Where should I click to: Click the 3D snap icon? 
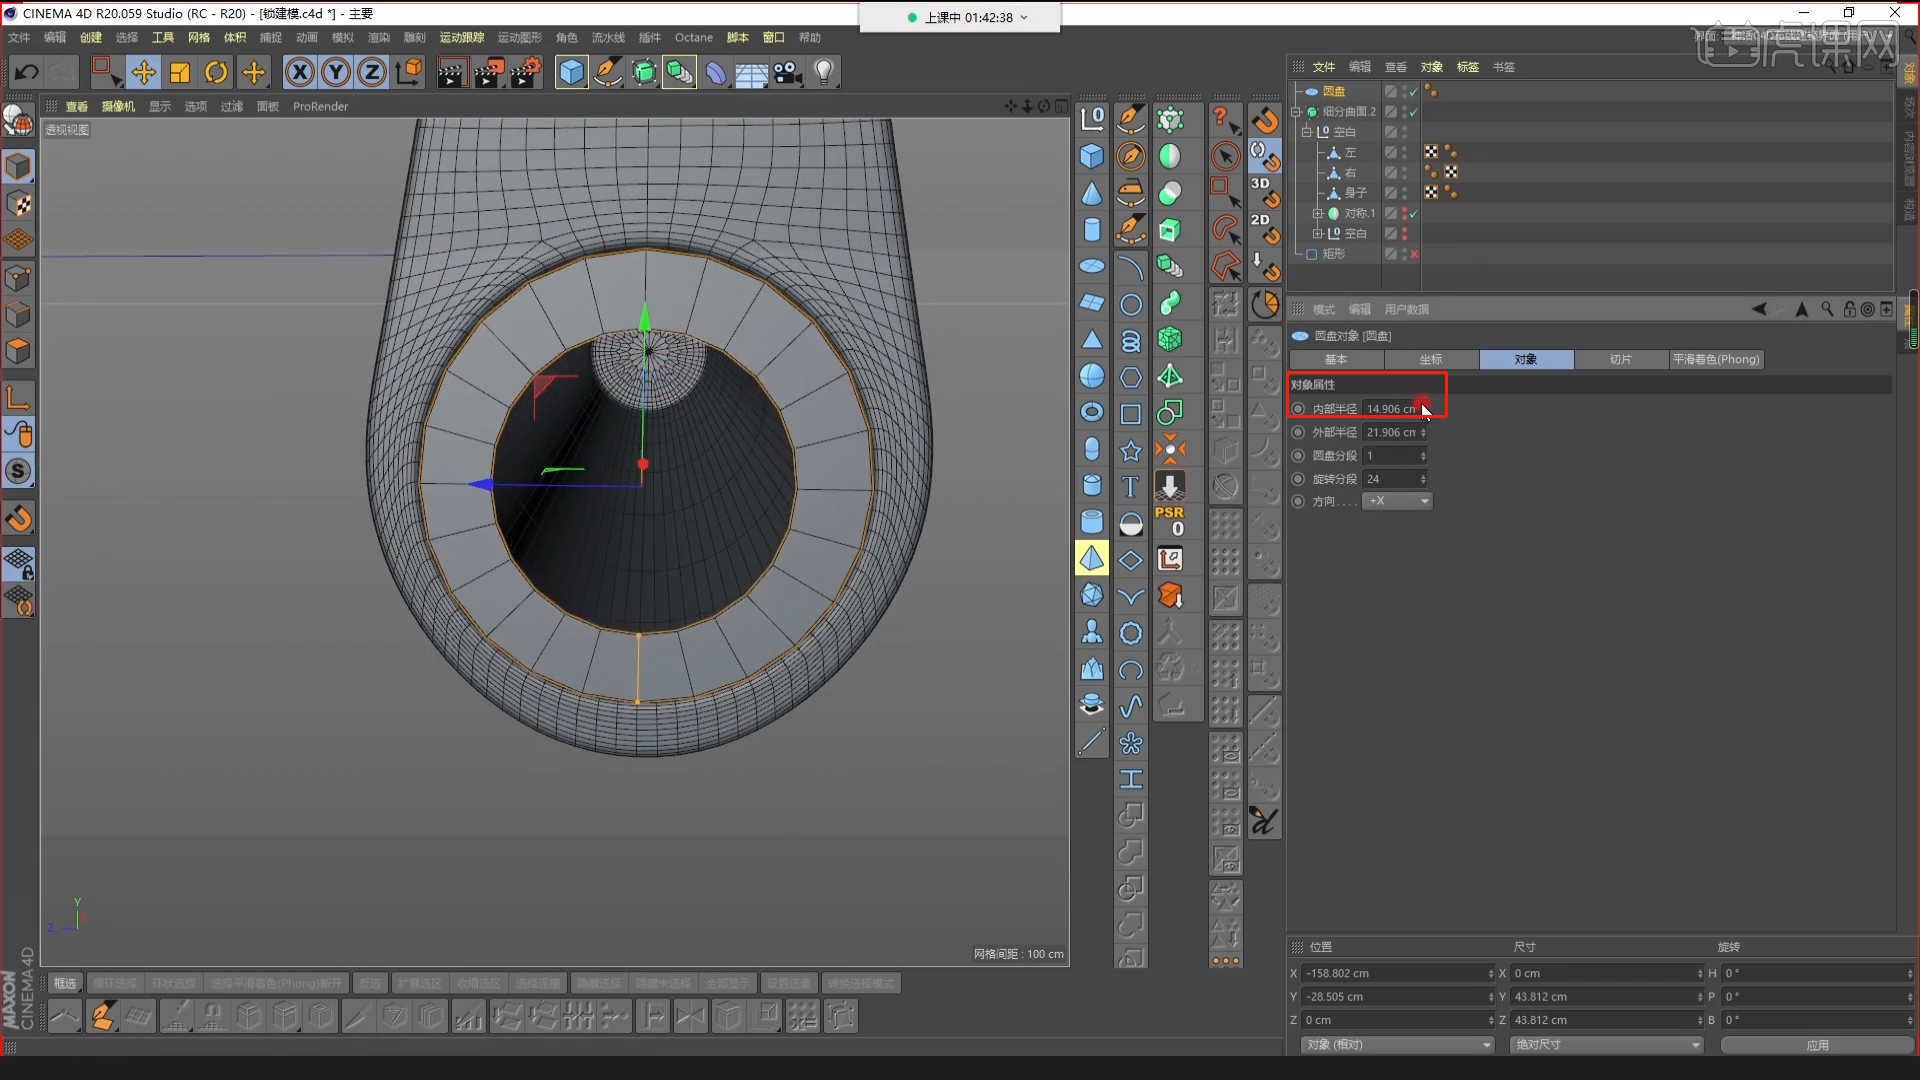point(1265,192)
